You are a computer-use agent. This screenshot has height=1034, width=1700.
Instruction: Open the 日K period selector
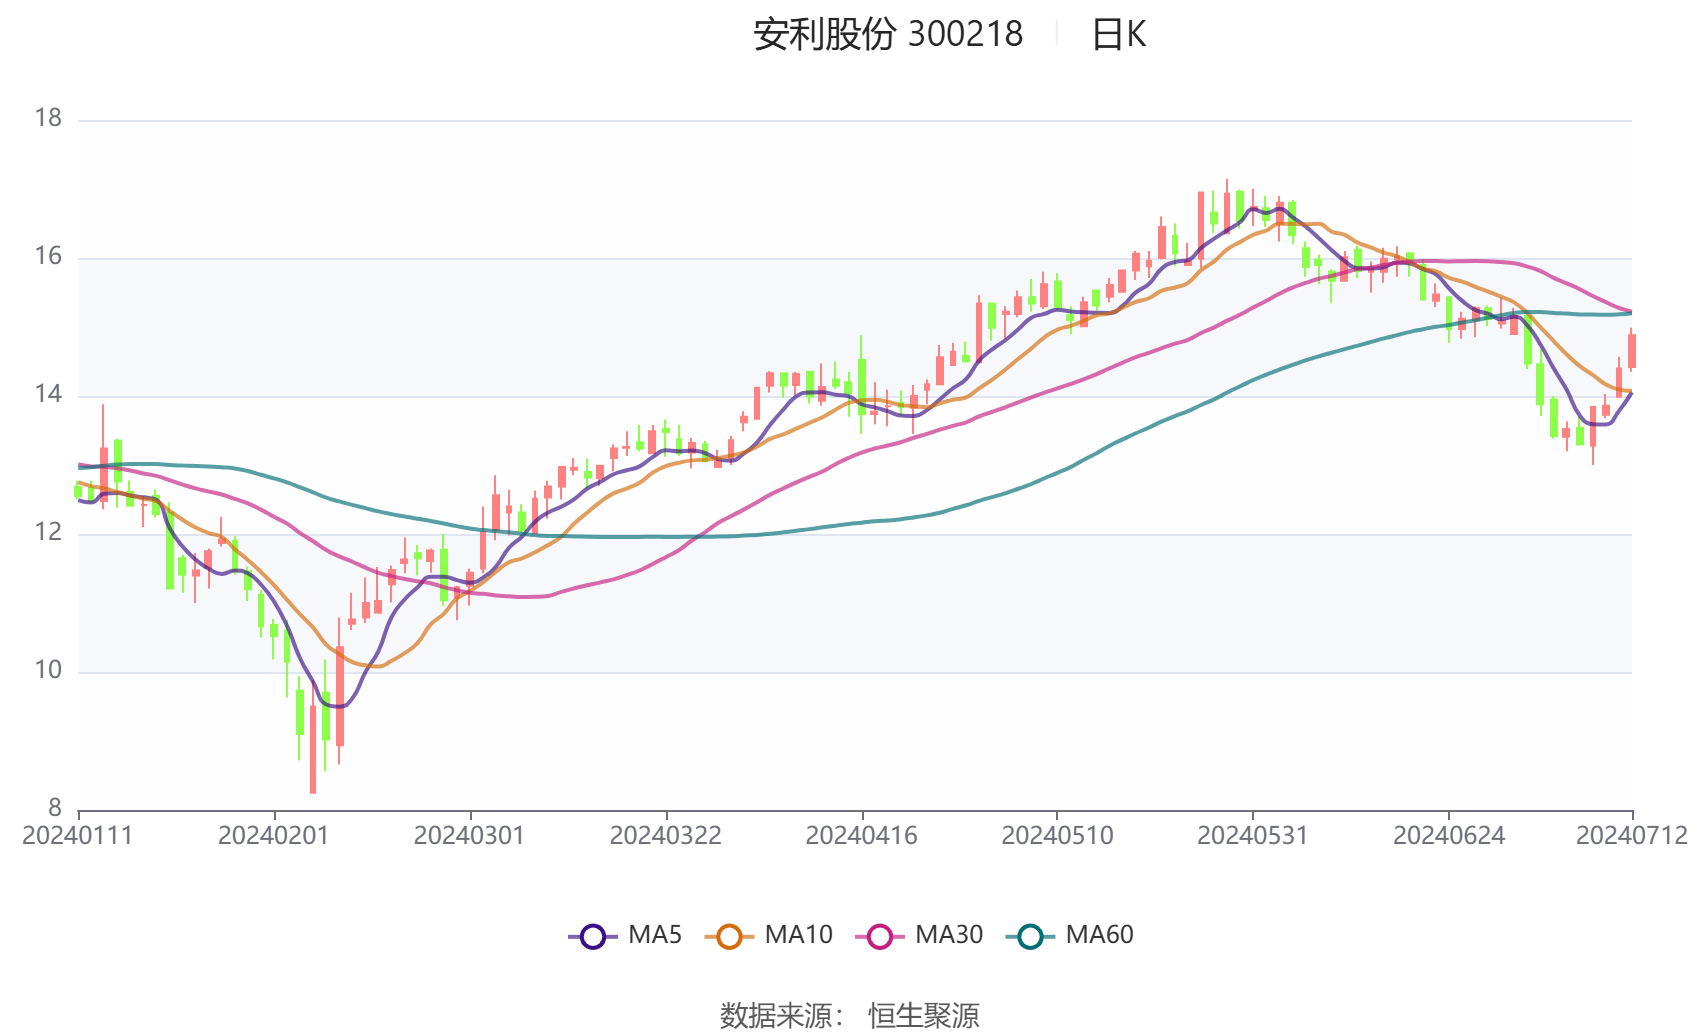[x=1120, y=35]
